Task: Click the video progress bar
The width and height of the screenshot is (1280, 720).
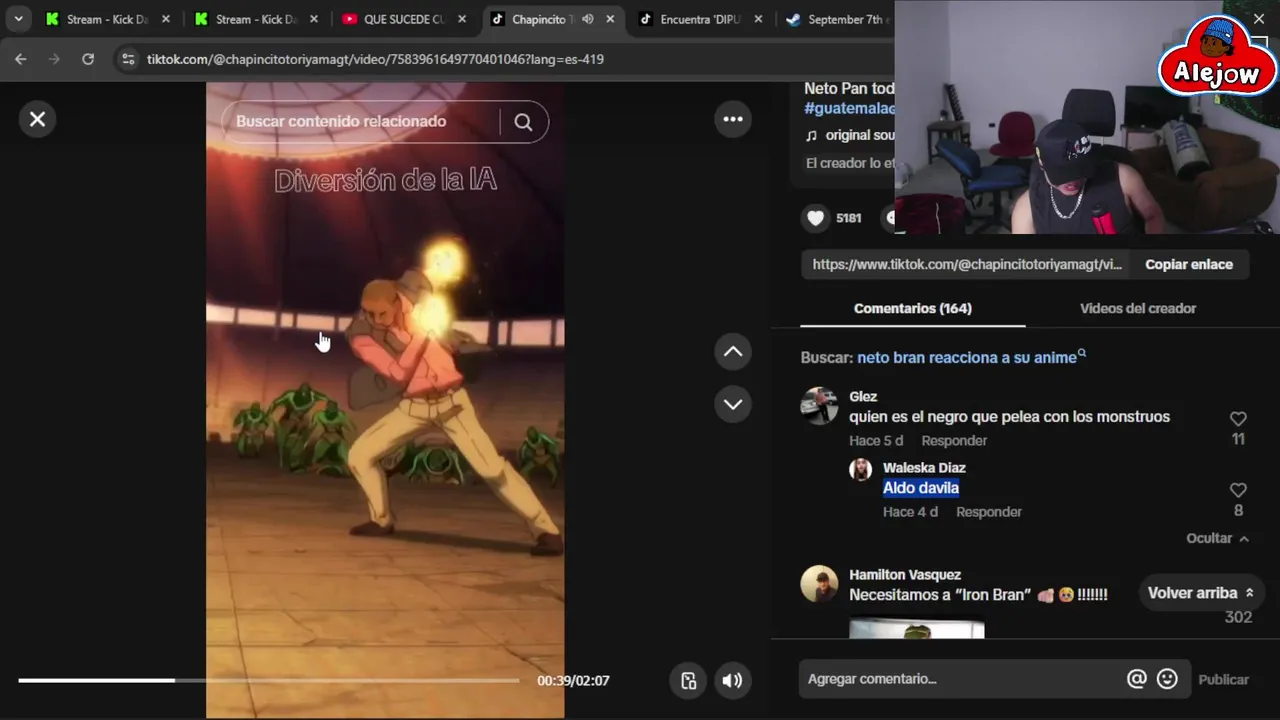Action: coord(268,680)
